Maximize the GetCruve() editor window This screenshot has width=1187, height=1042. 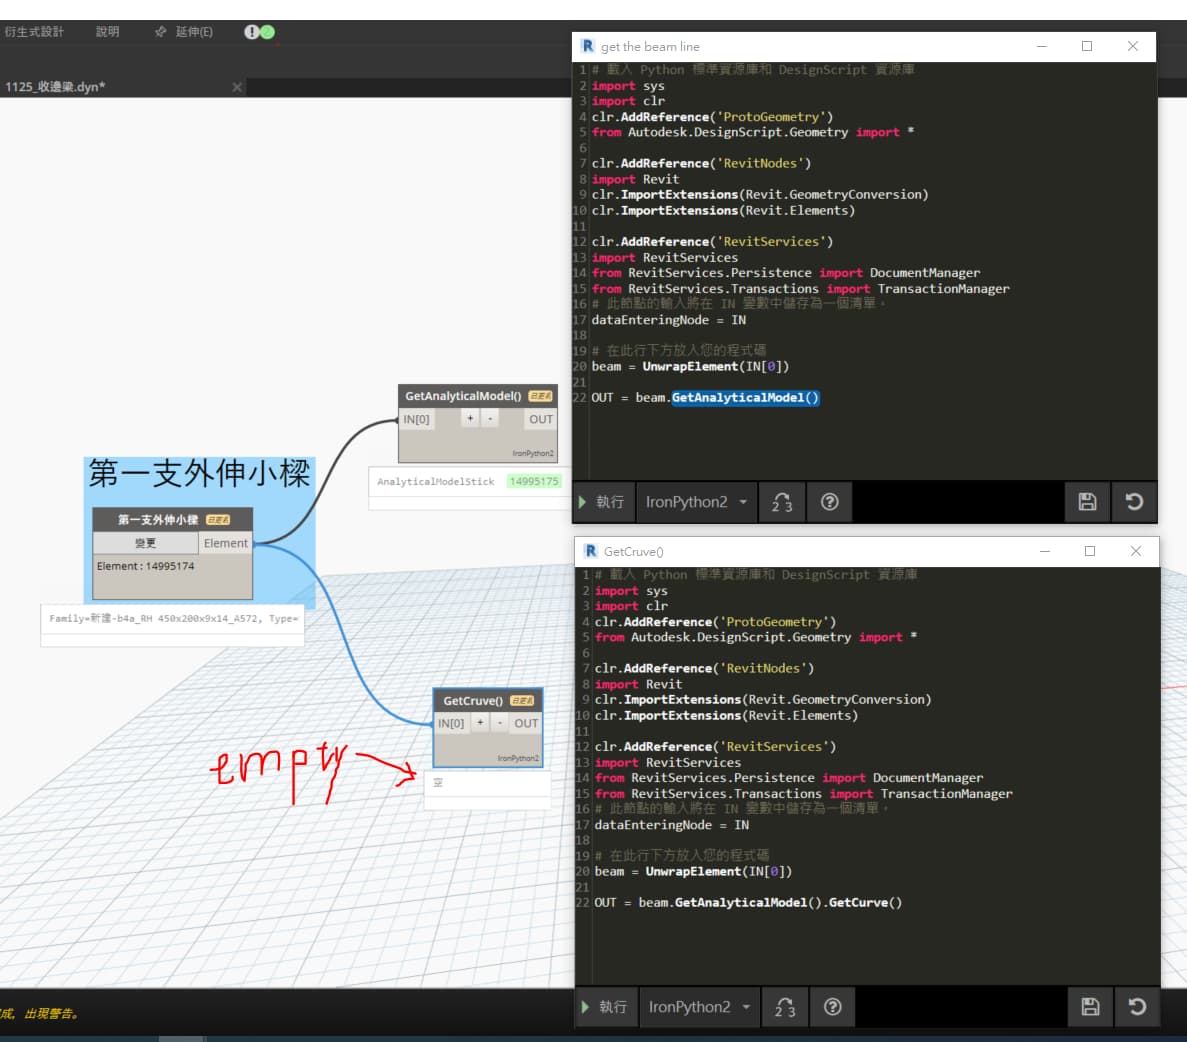click(1090, 551)
